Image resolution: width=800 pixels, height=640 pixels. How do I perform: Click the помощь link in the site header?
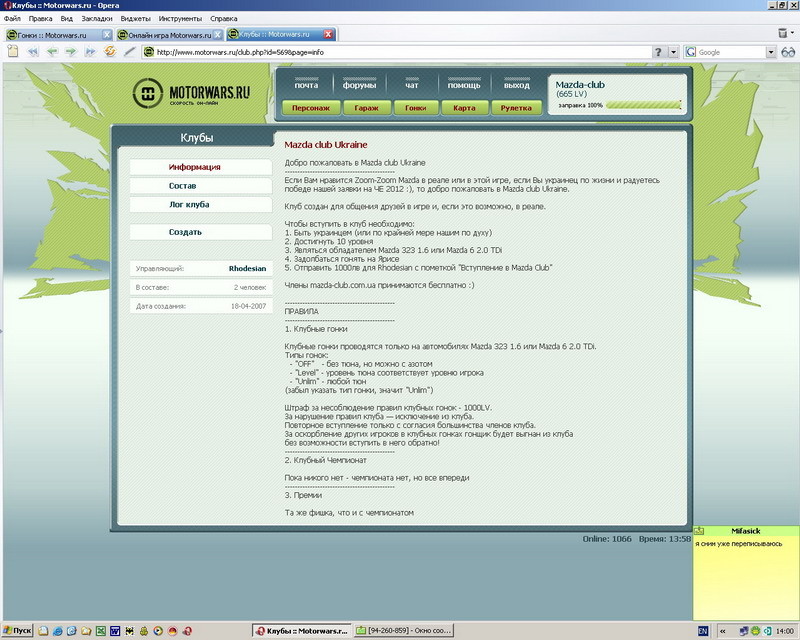(464, 85)
